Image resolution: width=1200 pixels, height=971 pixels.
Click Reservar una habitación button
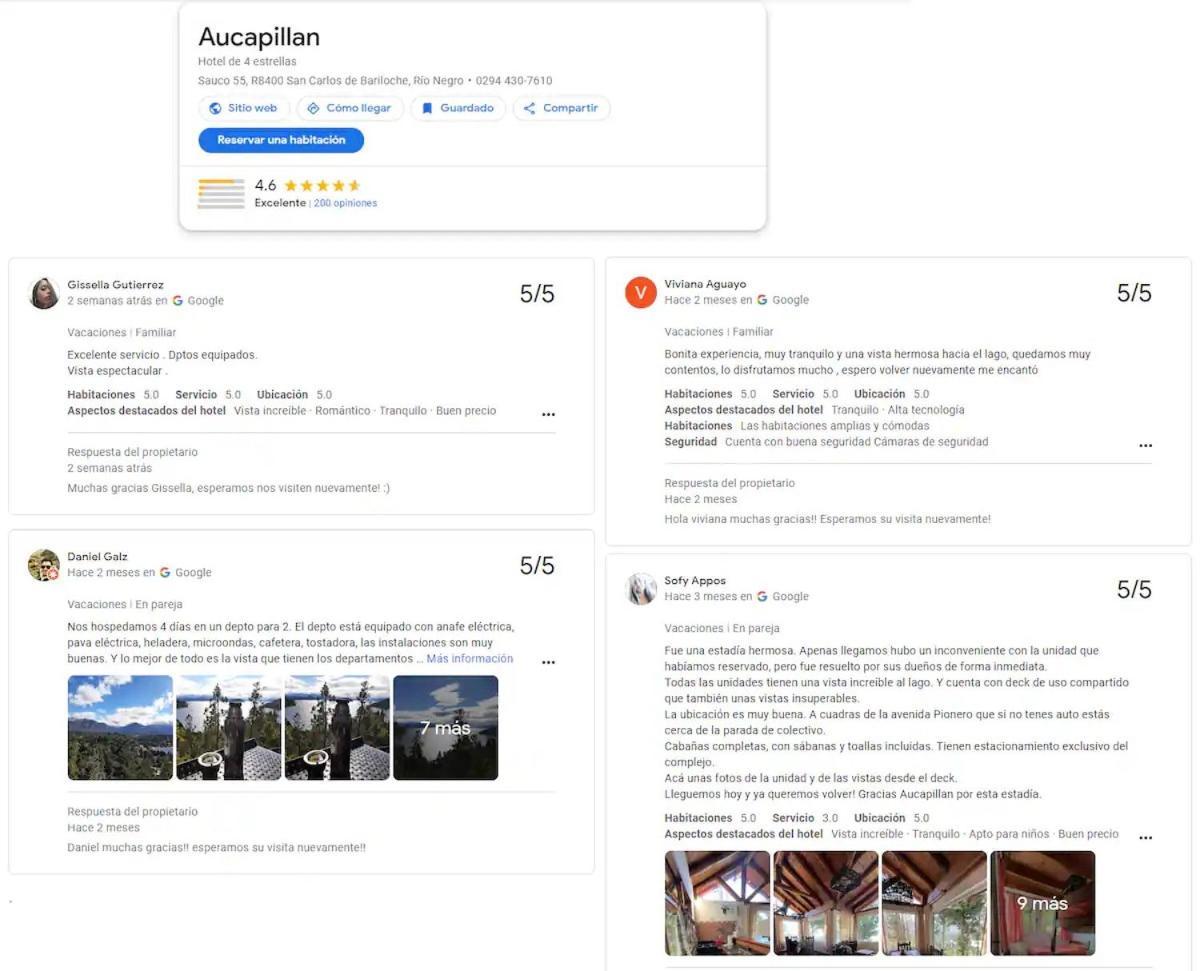coord(281,141)
